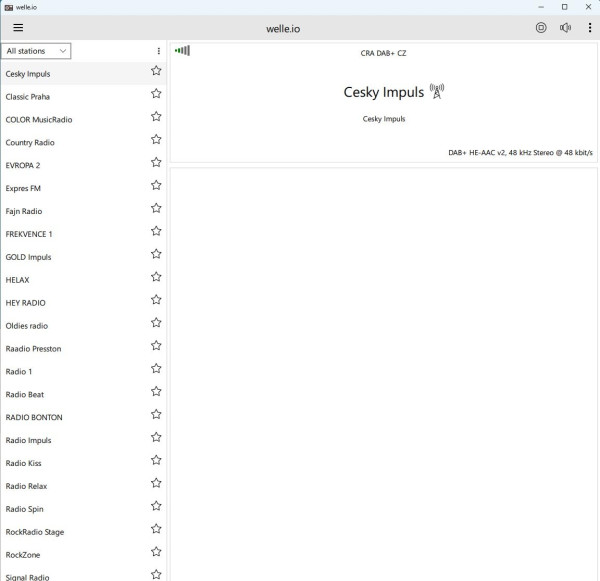Select RADIO BONTON station

point(83,417)
